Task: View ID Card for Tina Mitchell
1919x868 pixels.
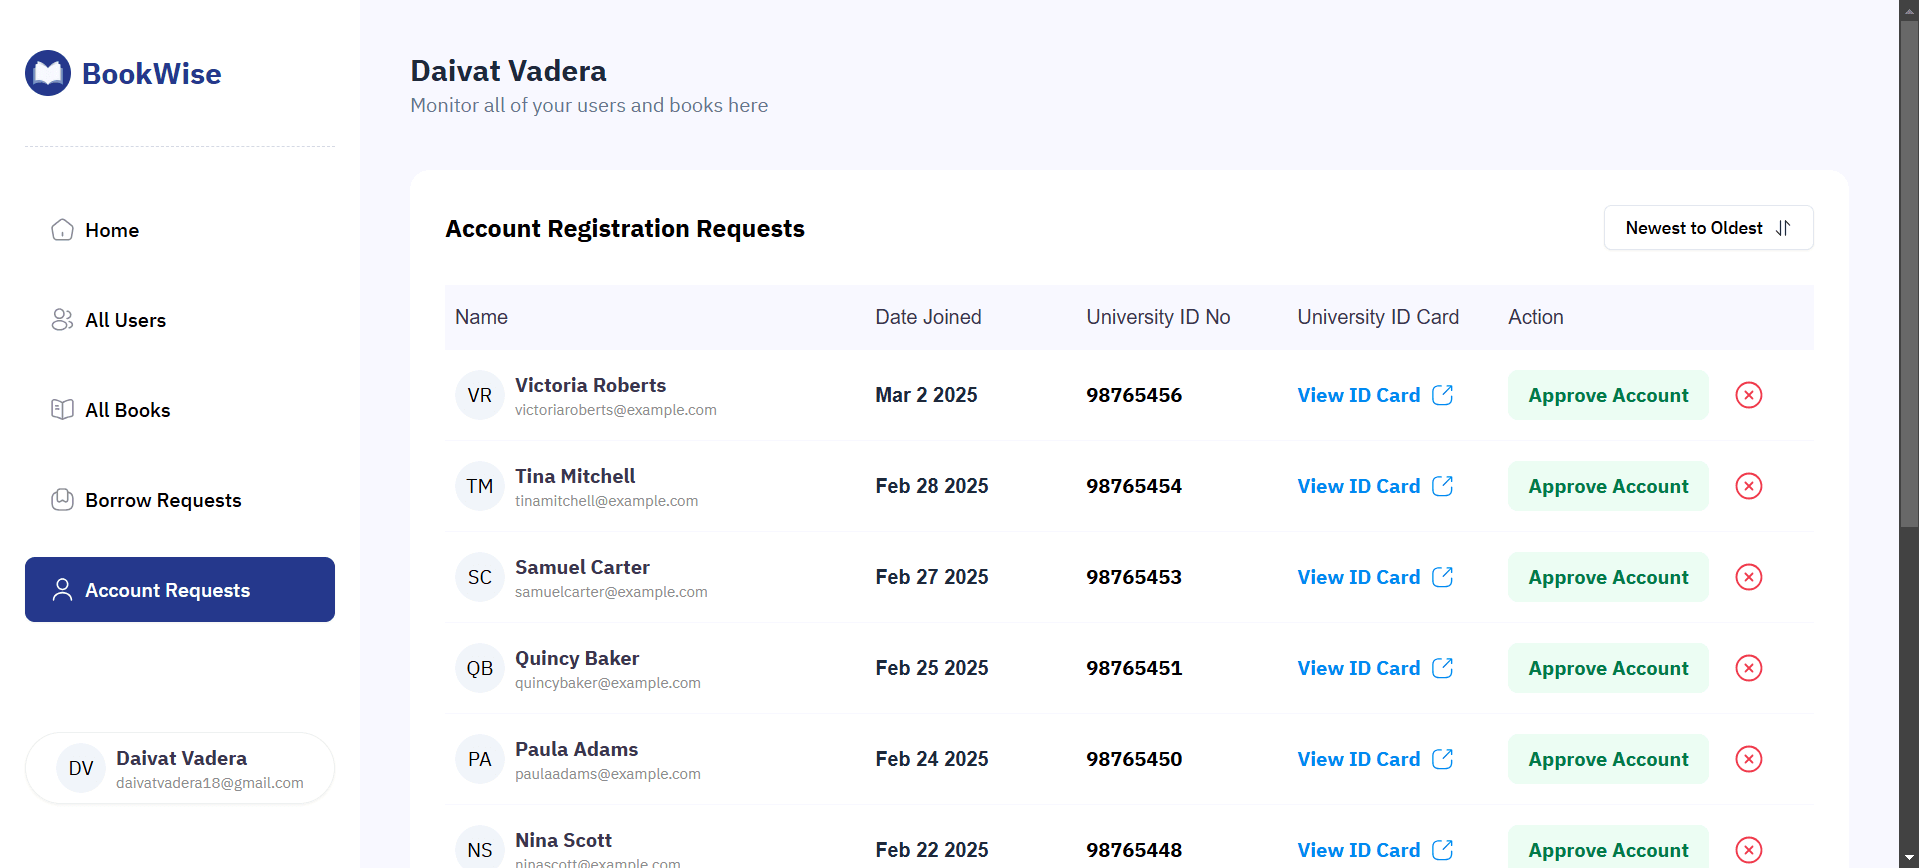Action: 1358,486
